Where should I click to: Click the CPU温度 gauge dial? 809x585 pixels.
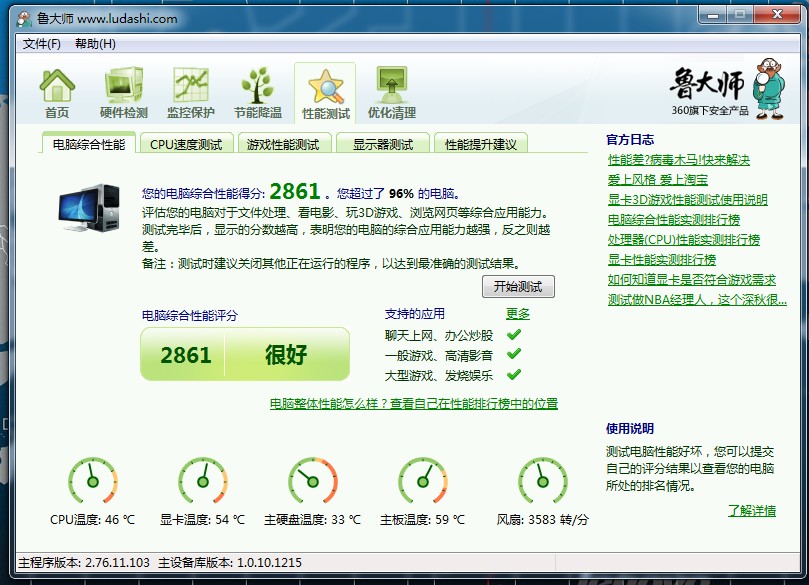[x=92, y=480]
